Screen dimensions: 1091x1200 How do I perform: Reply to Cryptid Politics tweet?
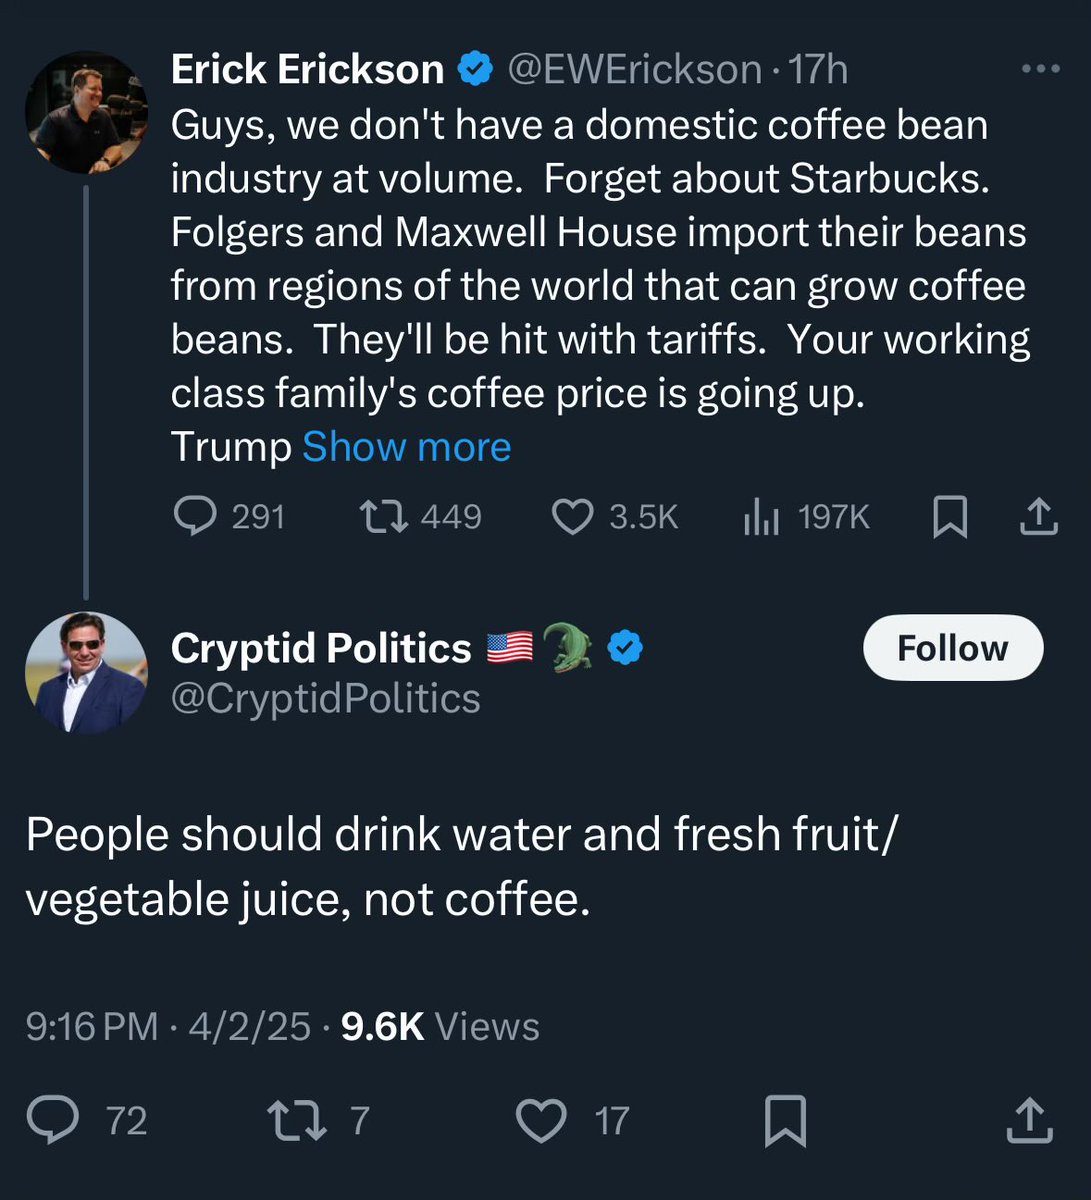pyautogui.click(x=52, y=1120)
